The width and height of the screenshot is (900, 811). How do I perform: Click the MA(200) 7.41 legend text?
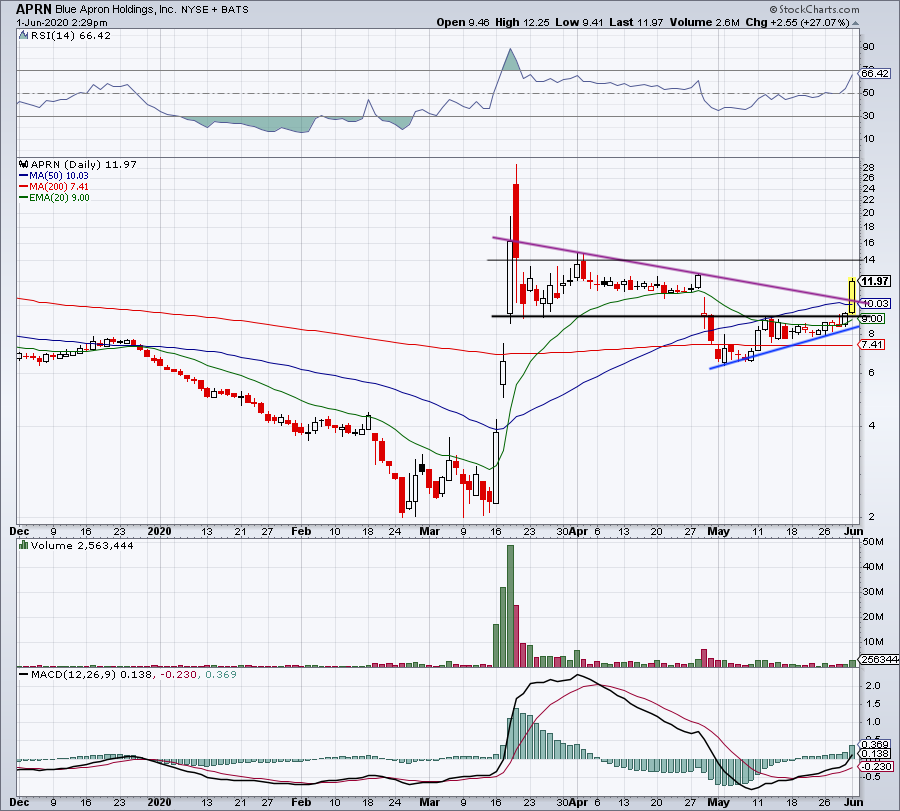point(59,187)
